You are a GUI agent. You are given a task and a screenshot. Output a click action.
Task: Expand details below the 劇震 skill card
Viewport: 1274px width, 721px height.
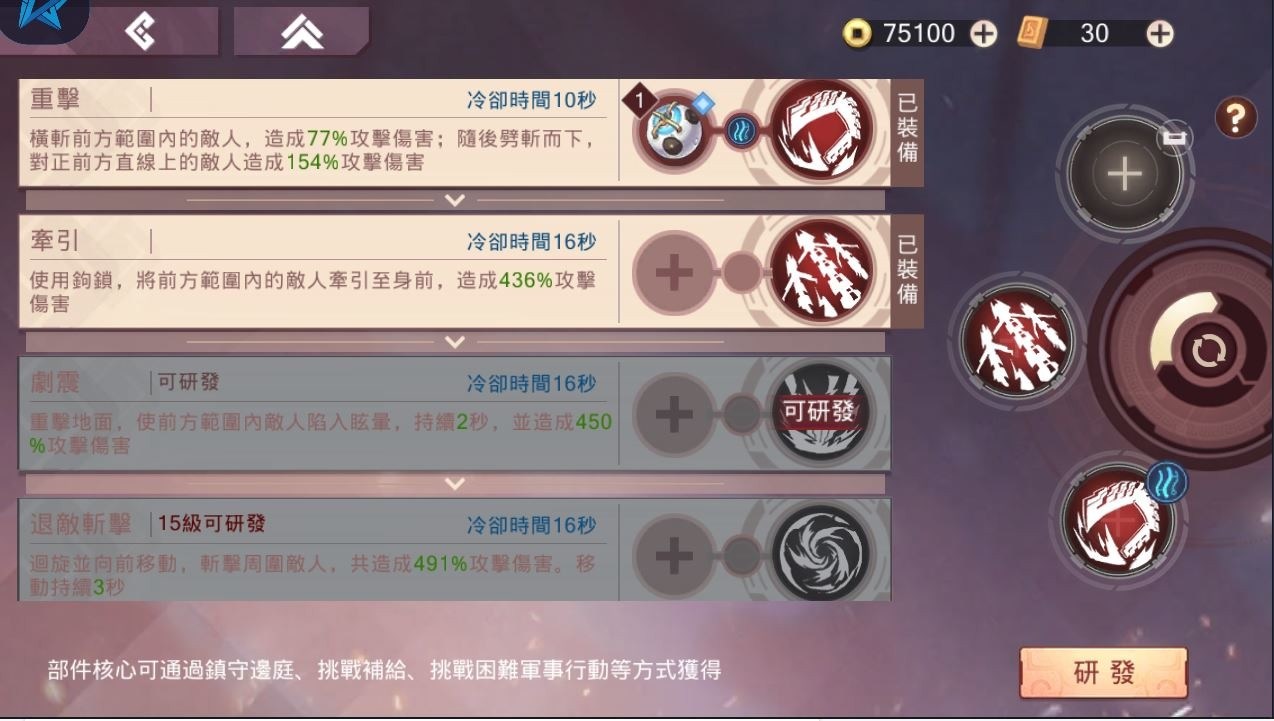point(455,484)
